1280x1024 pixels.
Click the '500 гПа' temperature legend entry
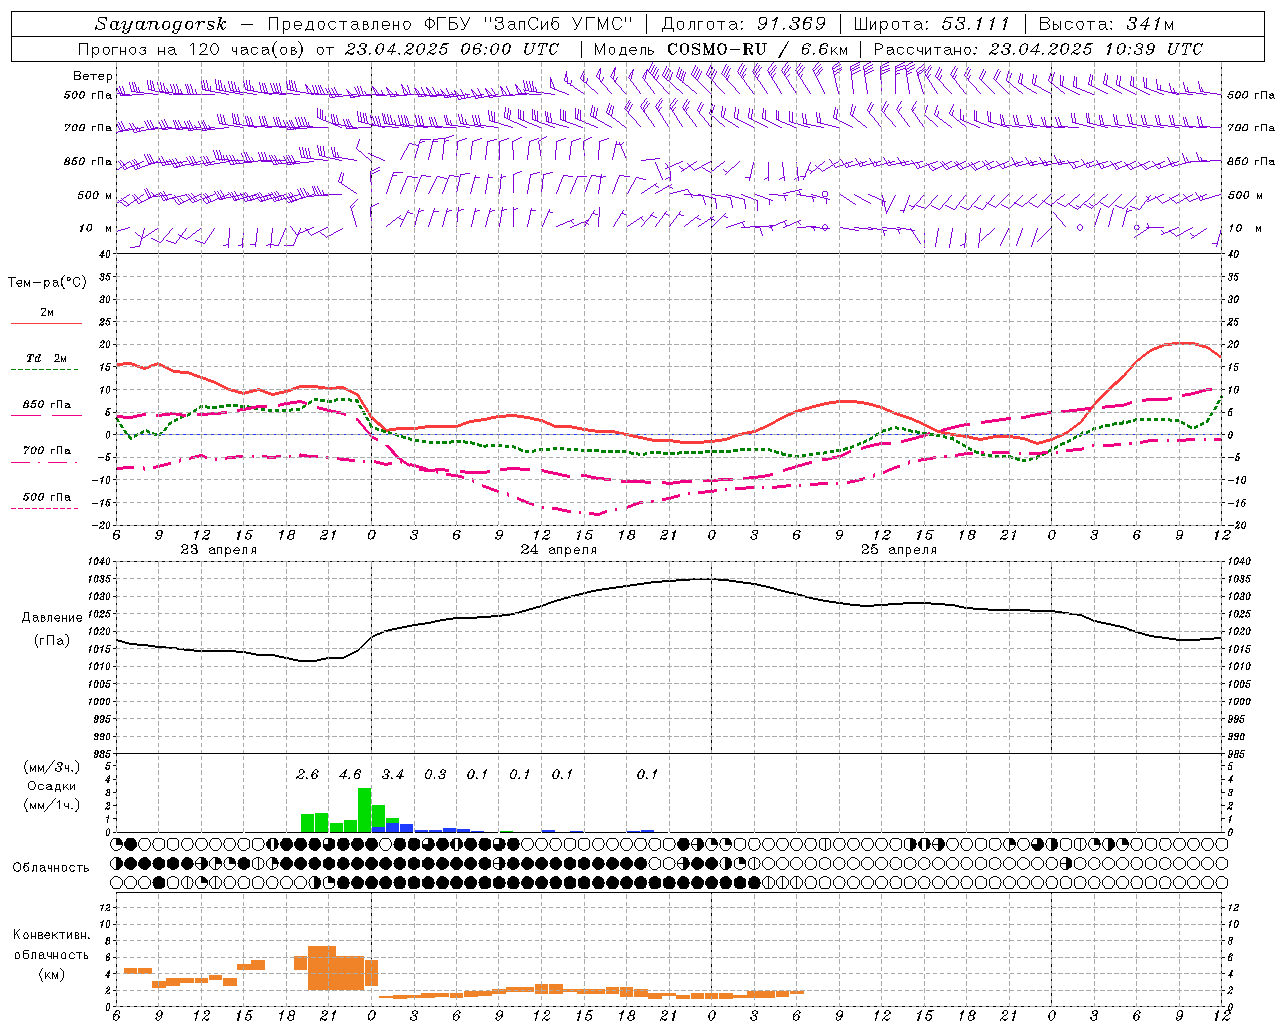[47, 497]
